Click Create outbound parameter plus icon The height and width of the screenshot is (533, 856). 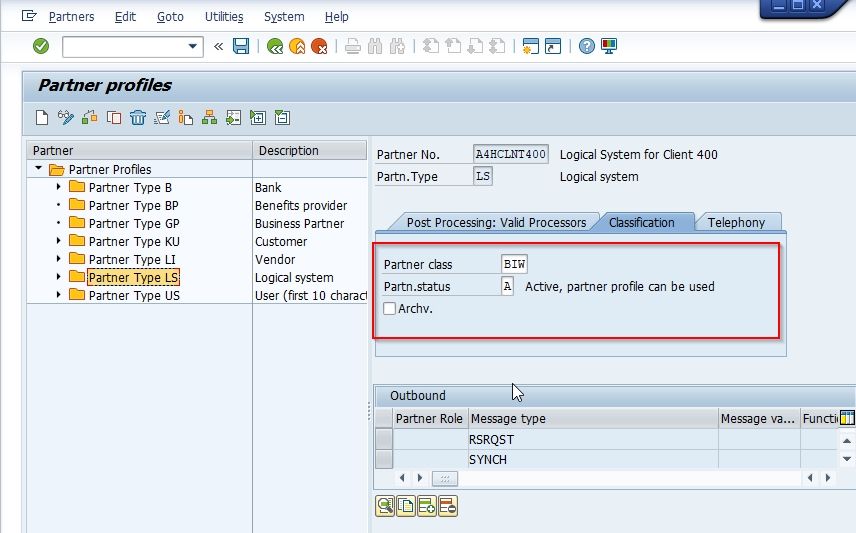(427, 506)
